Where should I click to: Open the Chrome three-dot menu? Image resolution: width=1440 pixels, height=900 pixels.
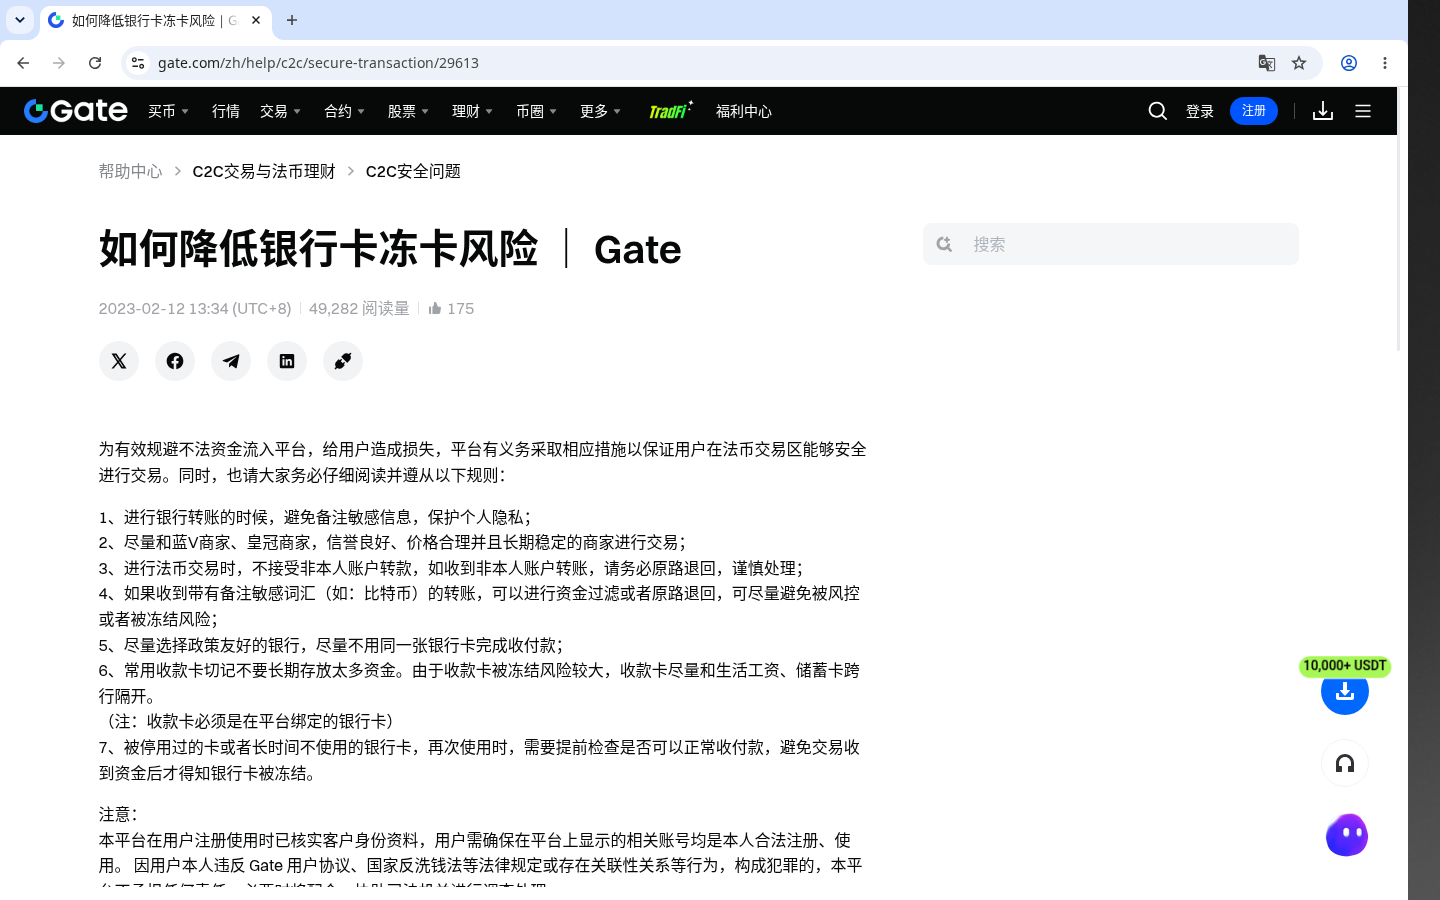[x=1385, y=63]
